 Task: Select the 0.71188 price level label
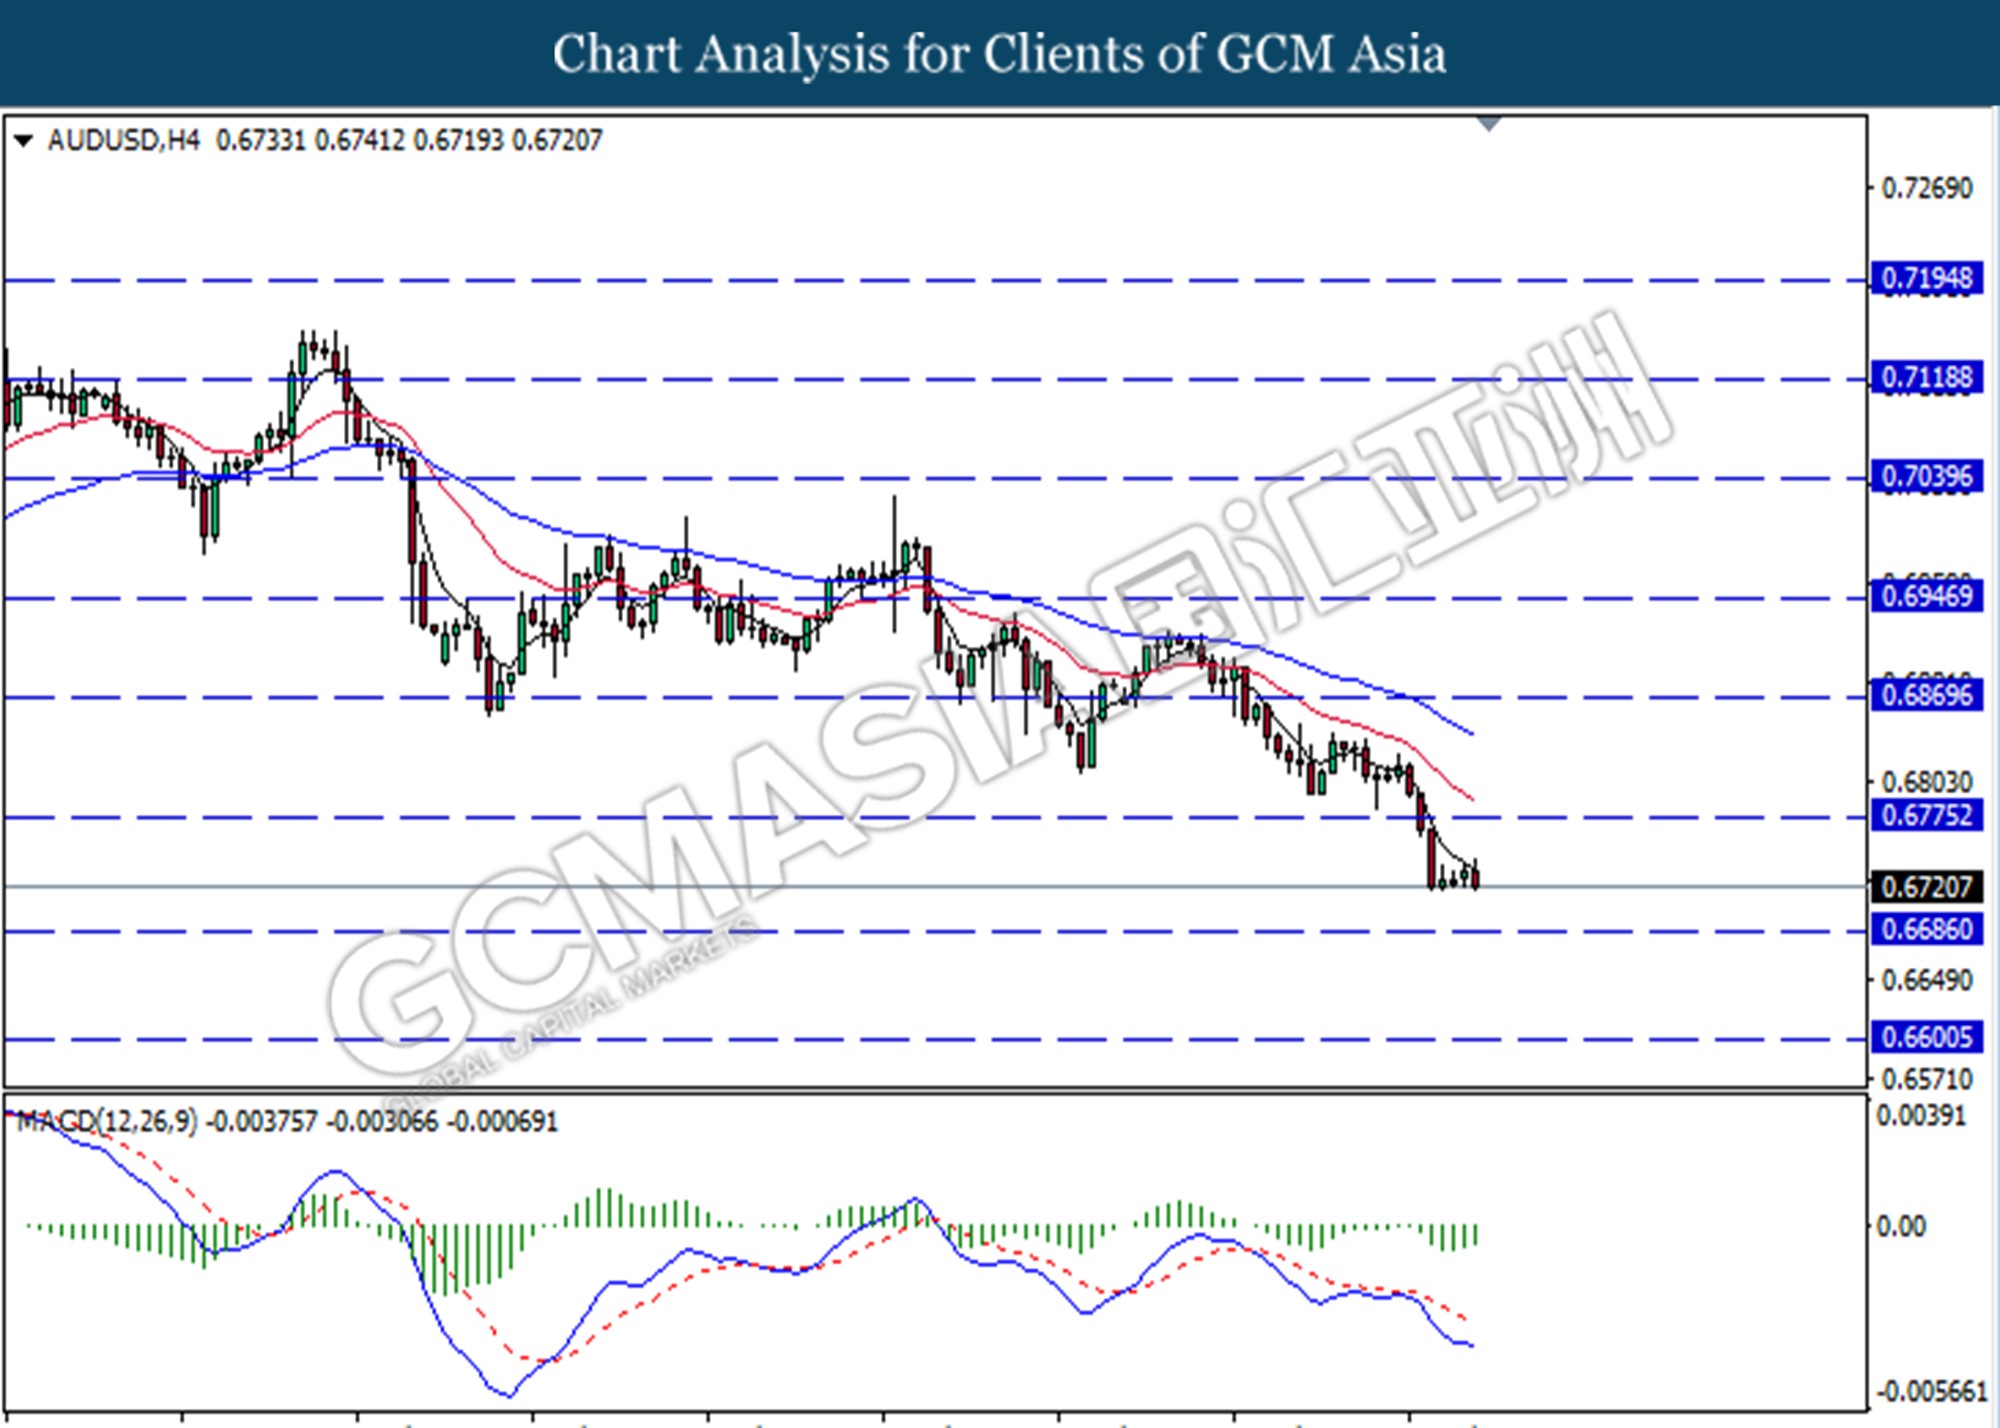pyautogui.click(x=1926, y=377)
